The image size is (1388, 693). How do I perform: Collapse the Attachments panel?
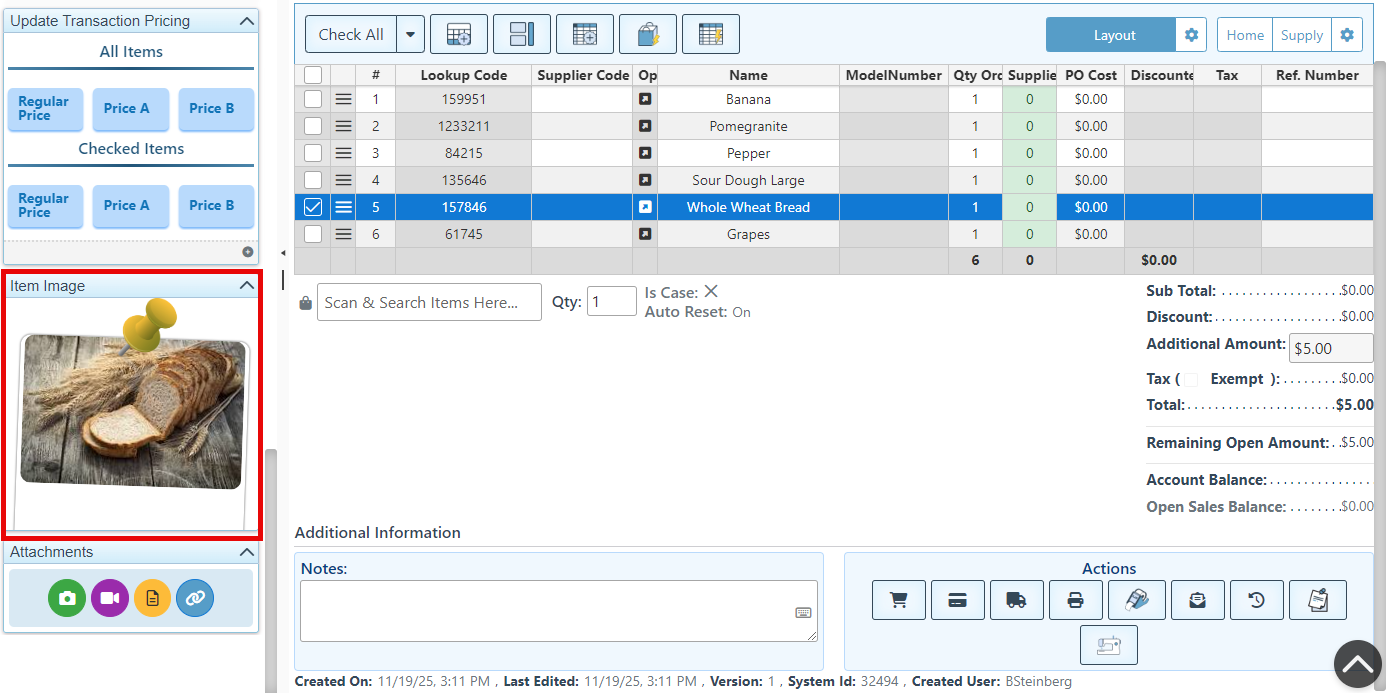pos(247,552)
